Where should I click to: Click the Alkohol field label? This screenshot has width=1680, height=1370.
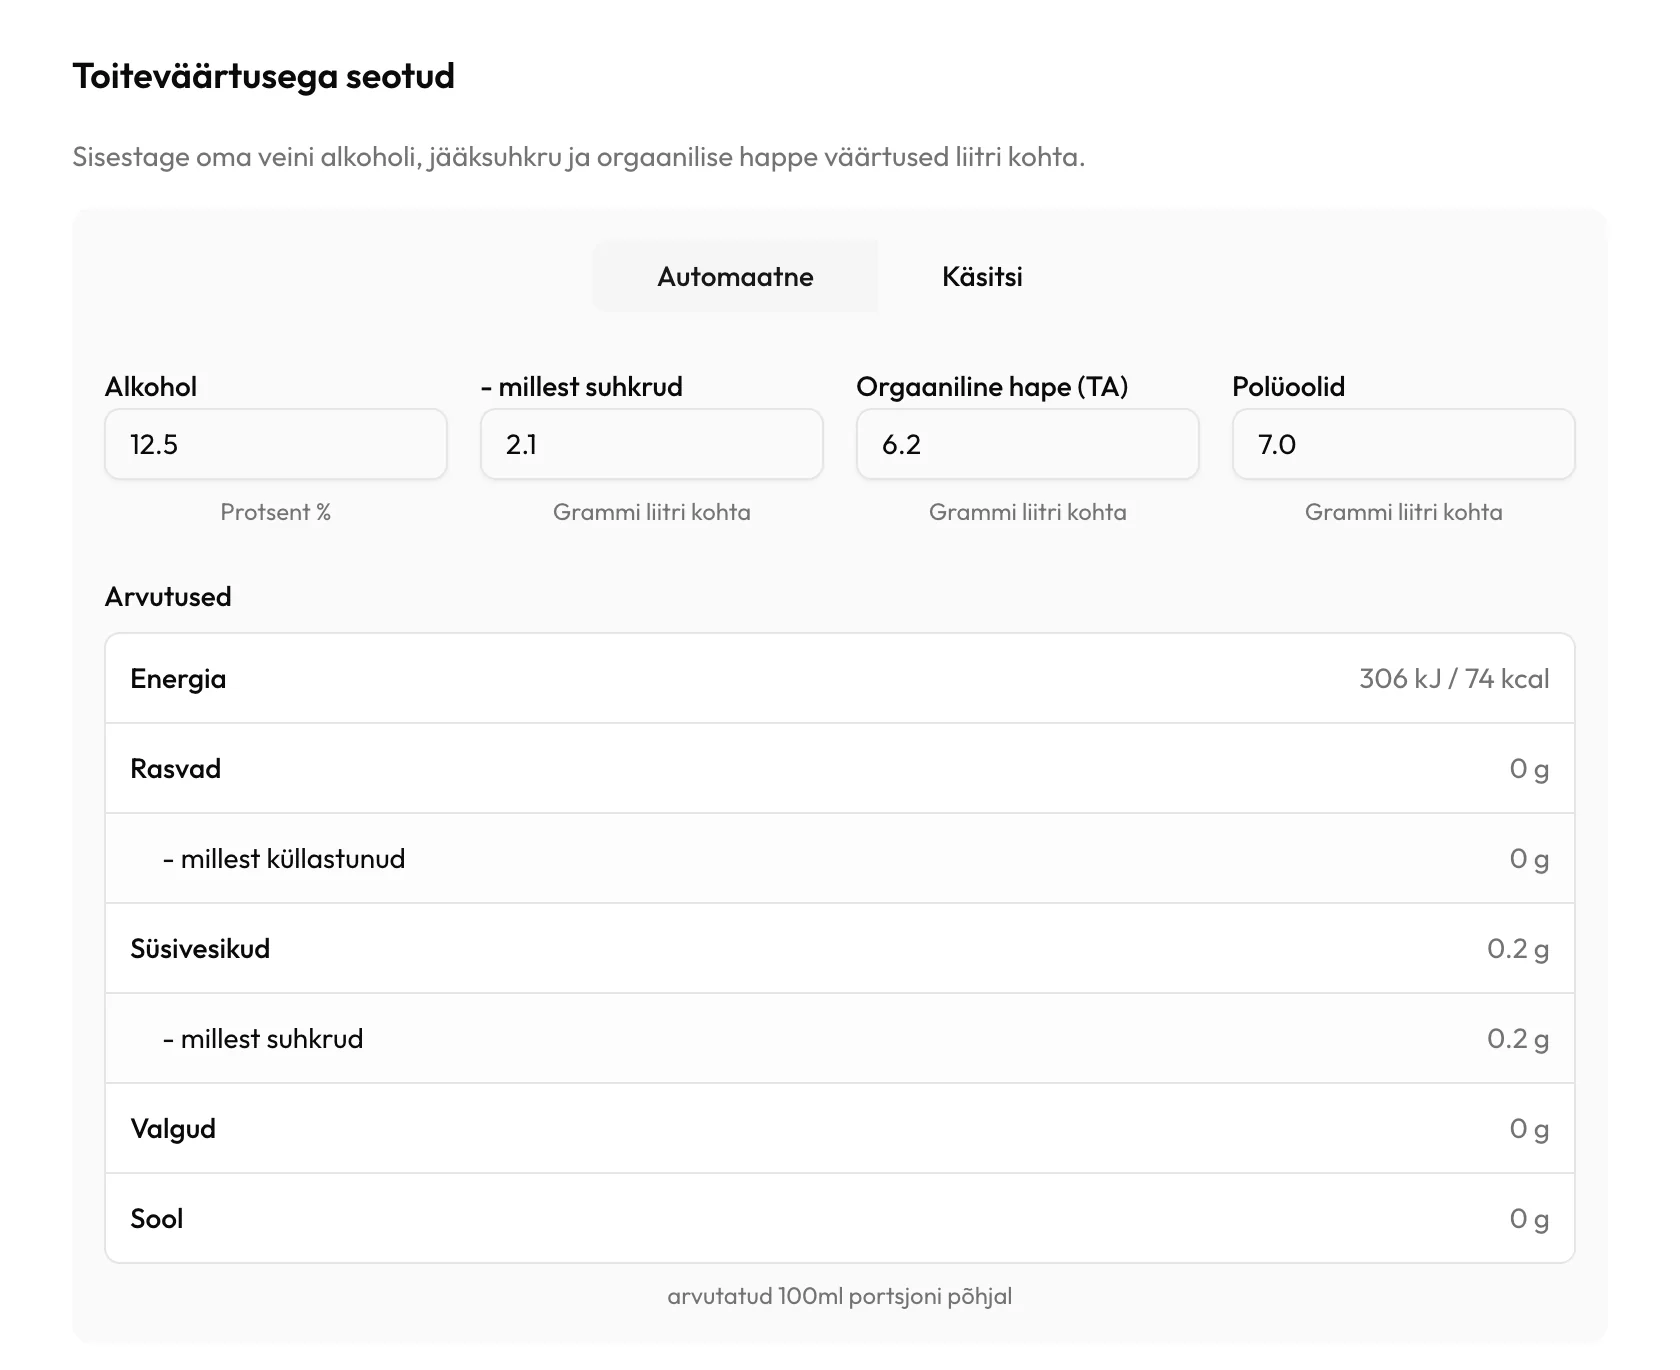[x=151, y=387]
